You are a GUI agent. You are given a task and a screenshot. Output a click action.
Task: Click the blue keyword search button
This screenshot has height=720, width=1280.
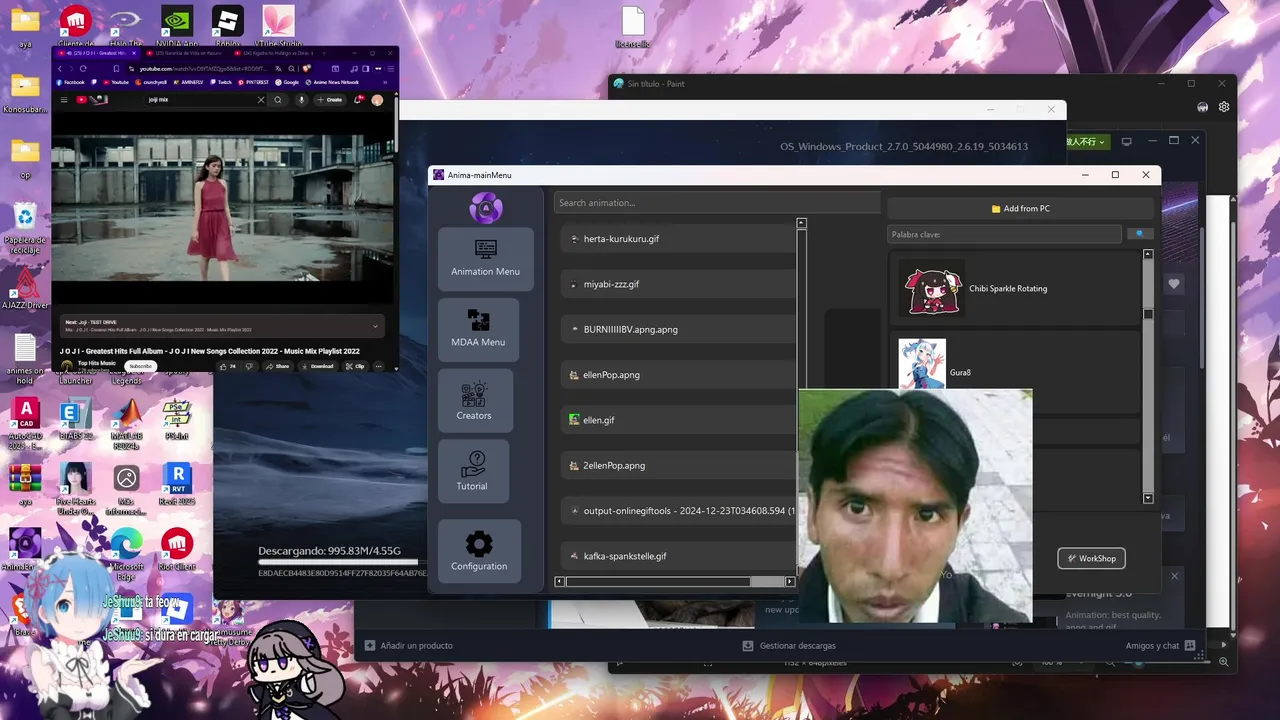point(1138,234)
